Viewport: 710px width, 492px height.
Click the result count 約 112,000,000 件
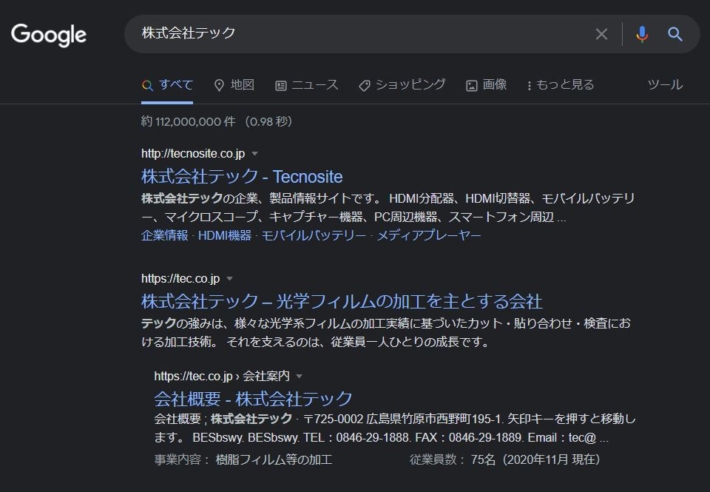[188, 122]
